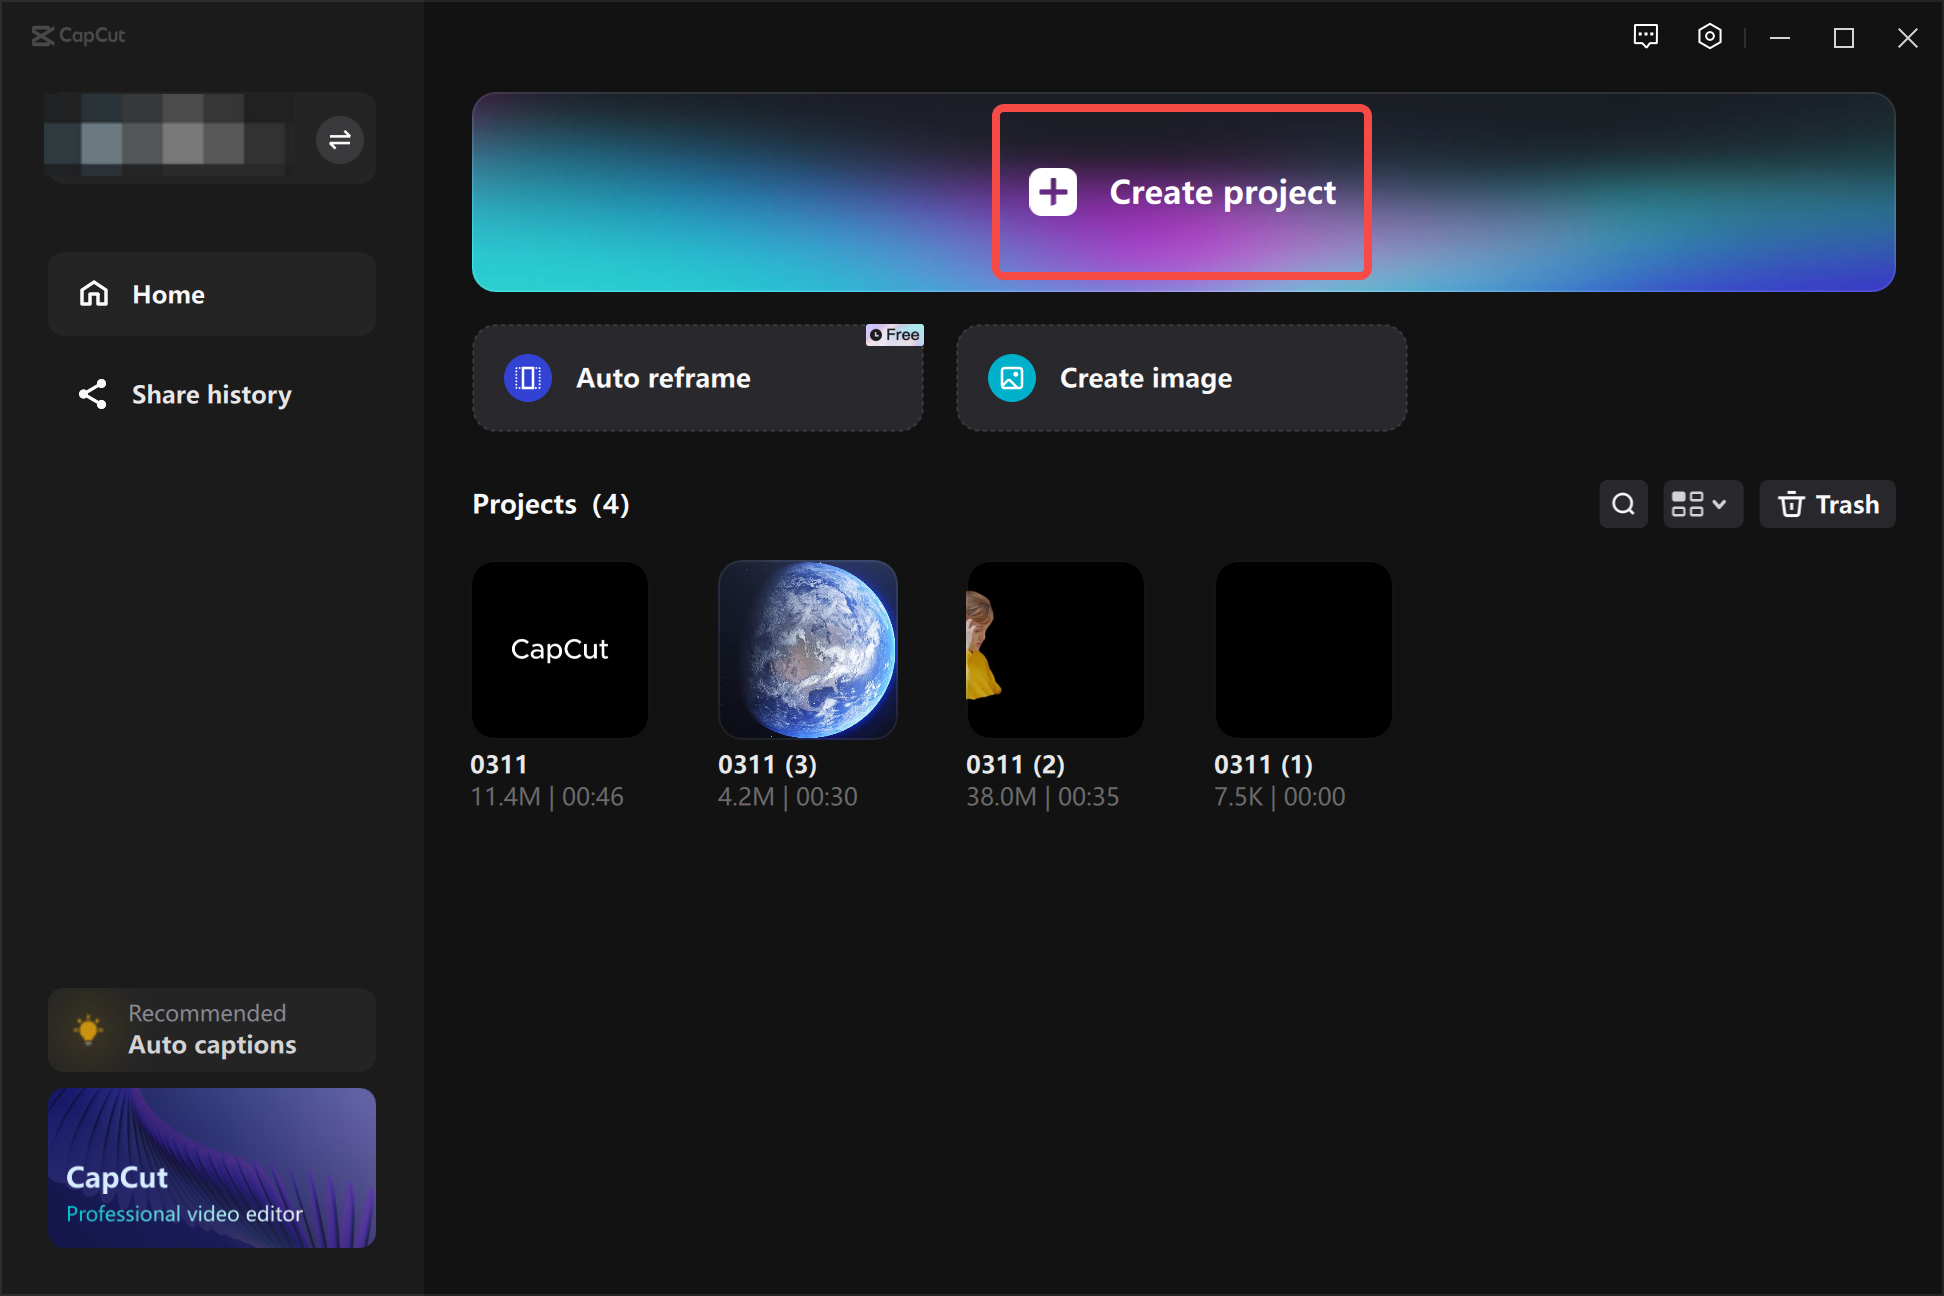Click the '11.4M | 00:46' project info
The image size is (1944, 1296).
547,797
